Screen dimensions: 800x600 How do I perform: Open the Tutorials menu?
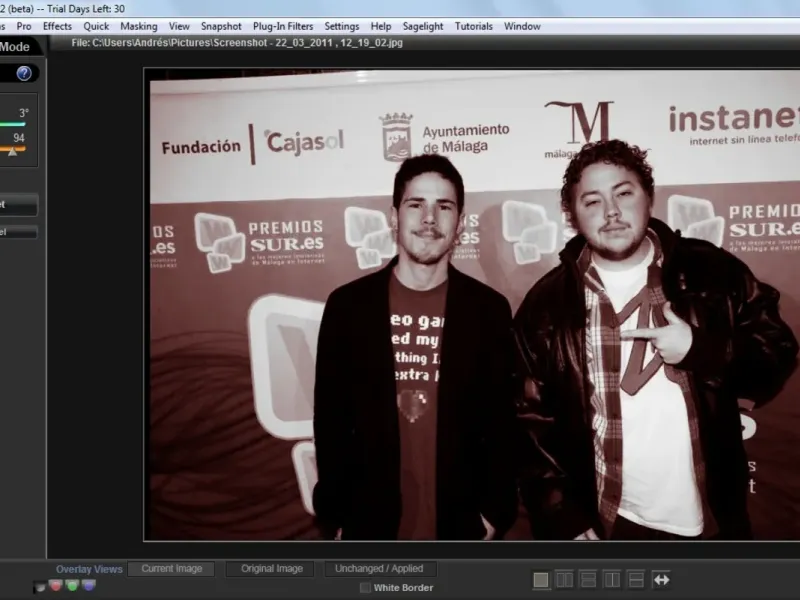pyautogui.click(x=473, y=27)
